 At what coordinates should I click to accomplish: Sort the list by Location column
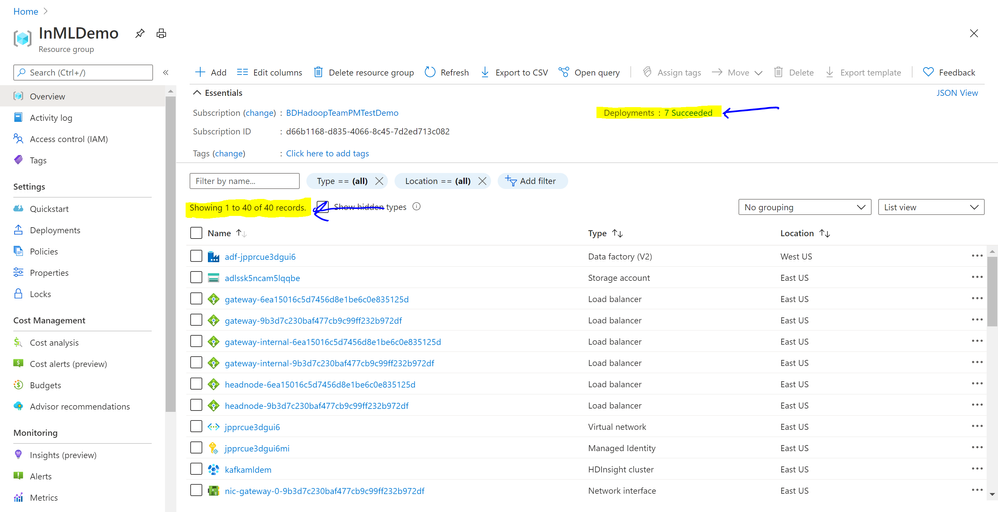point(805,234)
